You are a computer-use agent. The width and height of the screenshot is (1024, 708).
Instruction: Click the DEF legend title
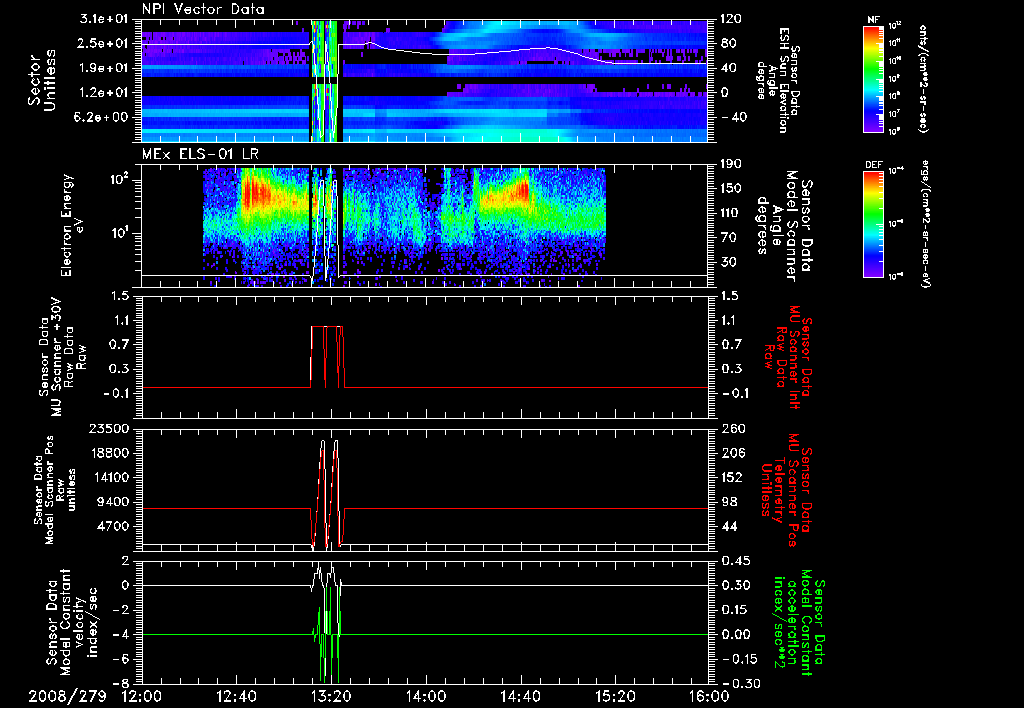[x=873, y=165]
